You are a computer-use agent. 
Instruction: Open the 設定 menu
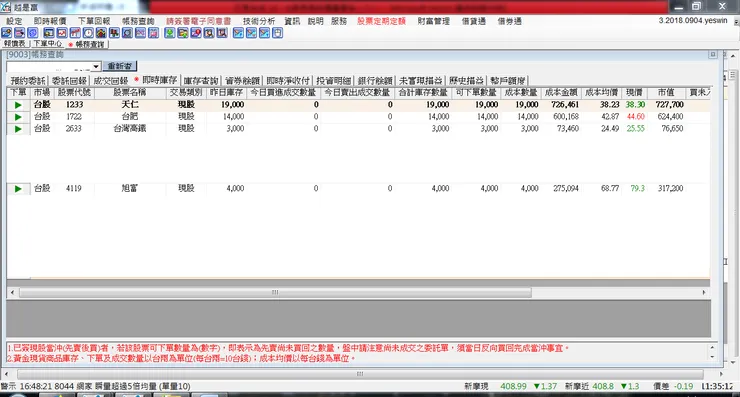[14, 21]
